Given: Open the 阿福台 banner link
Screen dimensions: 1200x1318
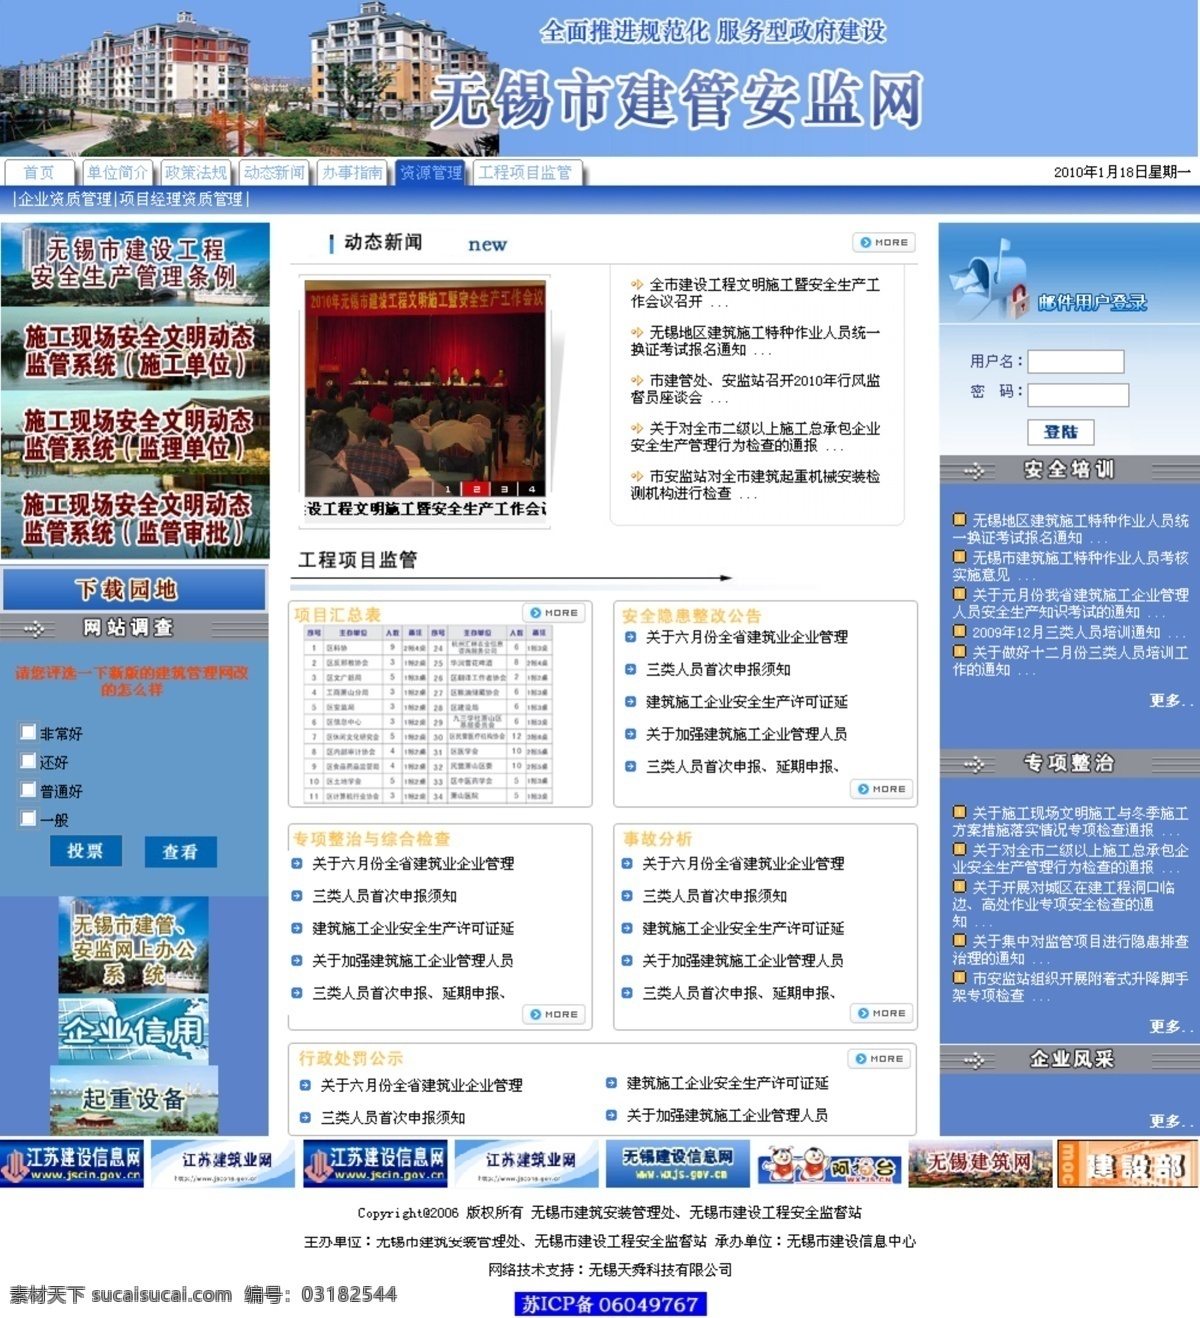Looking at the screenshot, I should tap(829, 1163).
